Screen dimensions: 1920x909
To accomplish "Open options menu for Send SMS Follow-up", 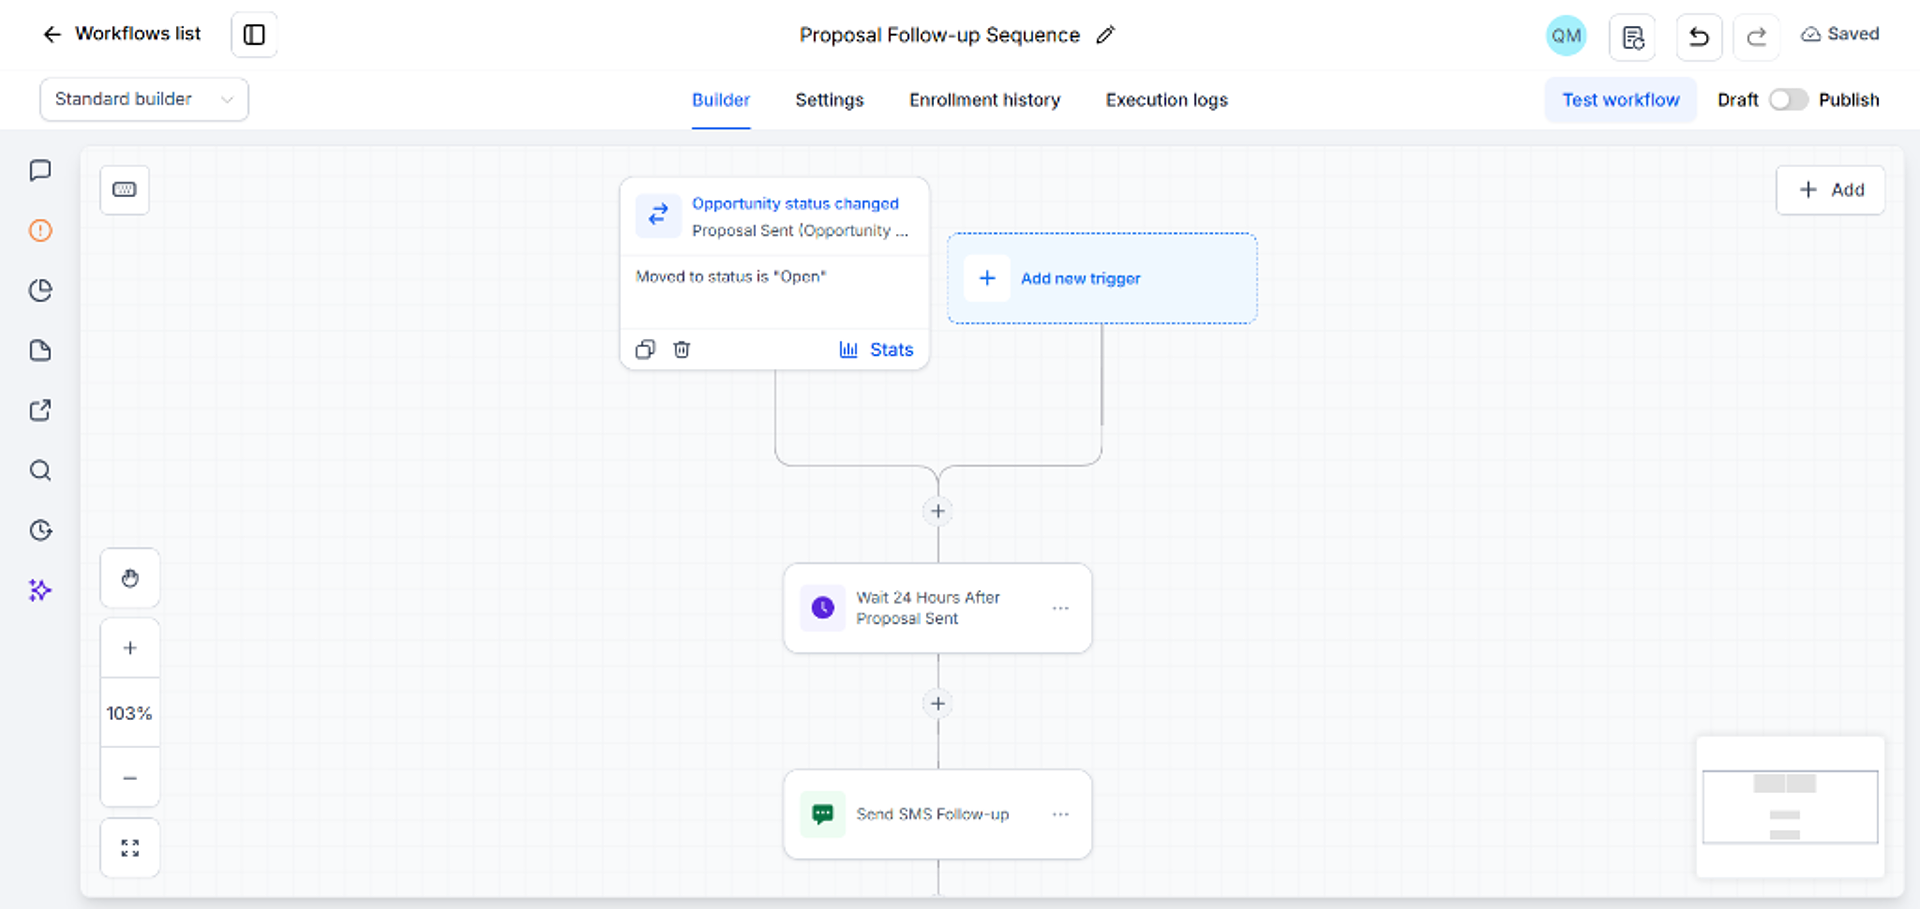I will coord(1061,814).
